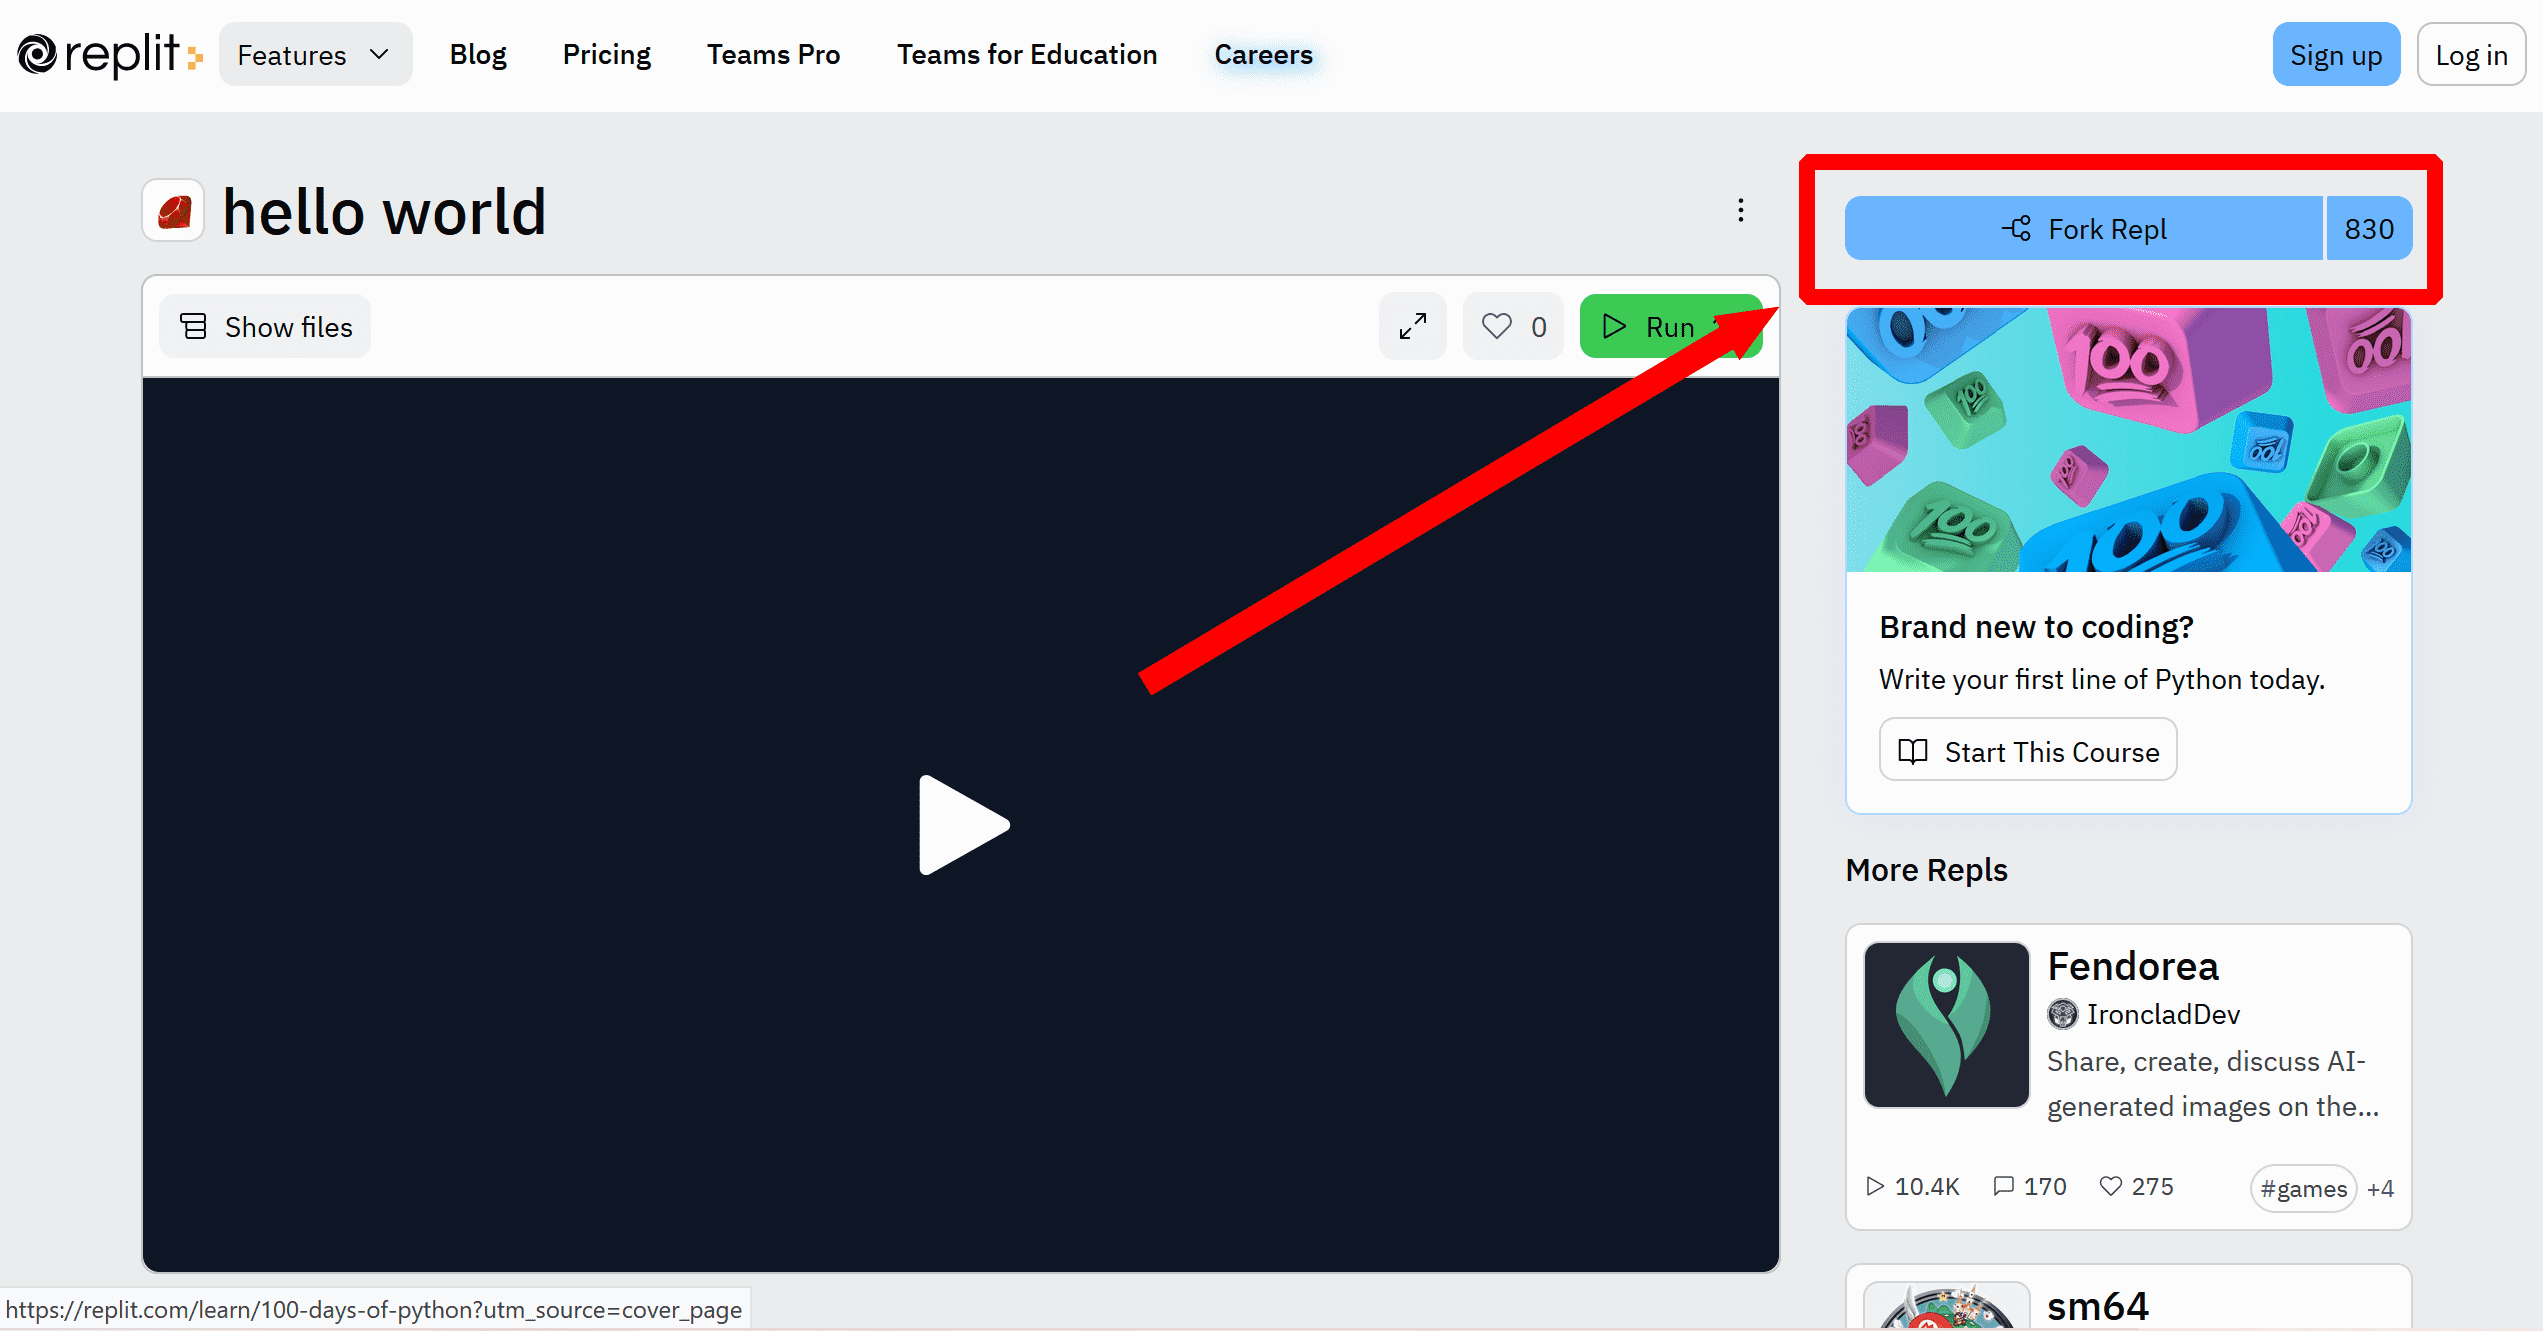Viewport: 2543px width, 1331px height.
Task: Click the comments icon on the Fendorea card
Action: tap(2003, 1187)
